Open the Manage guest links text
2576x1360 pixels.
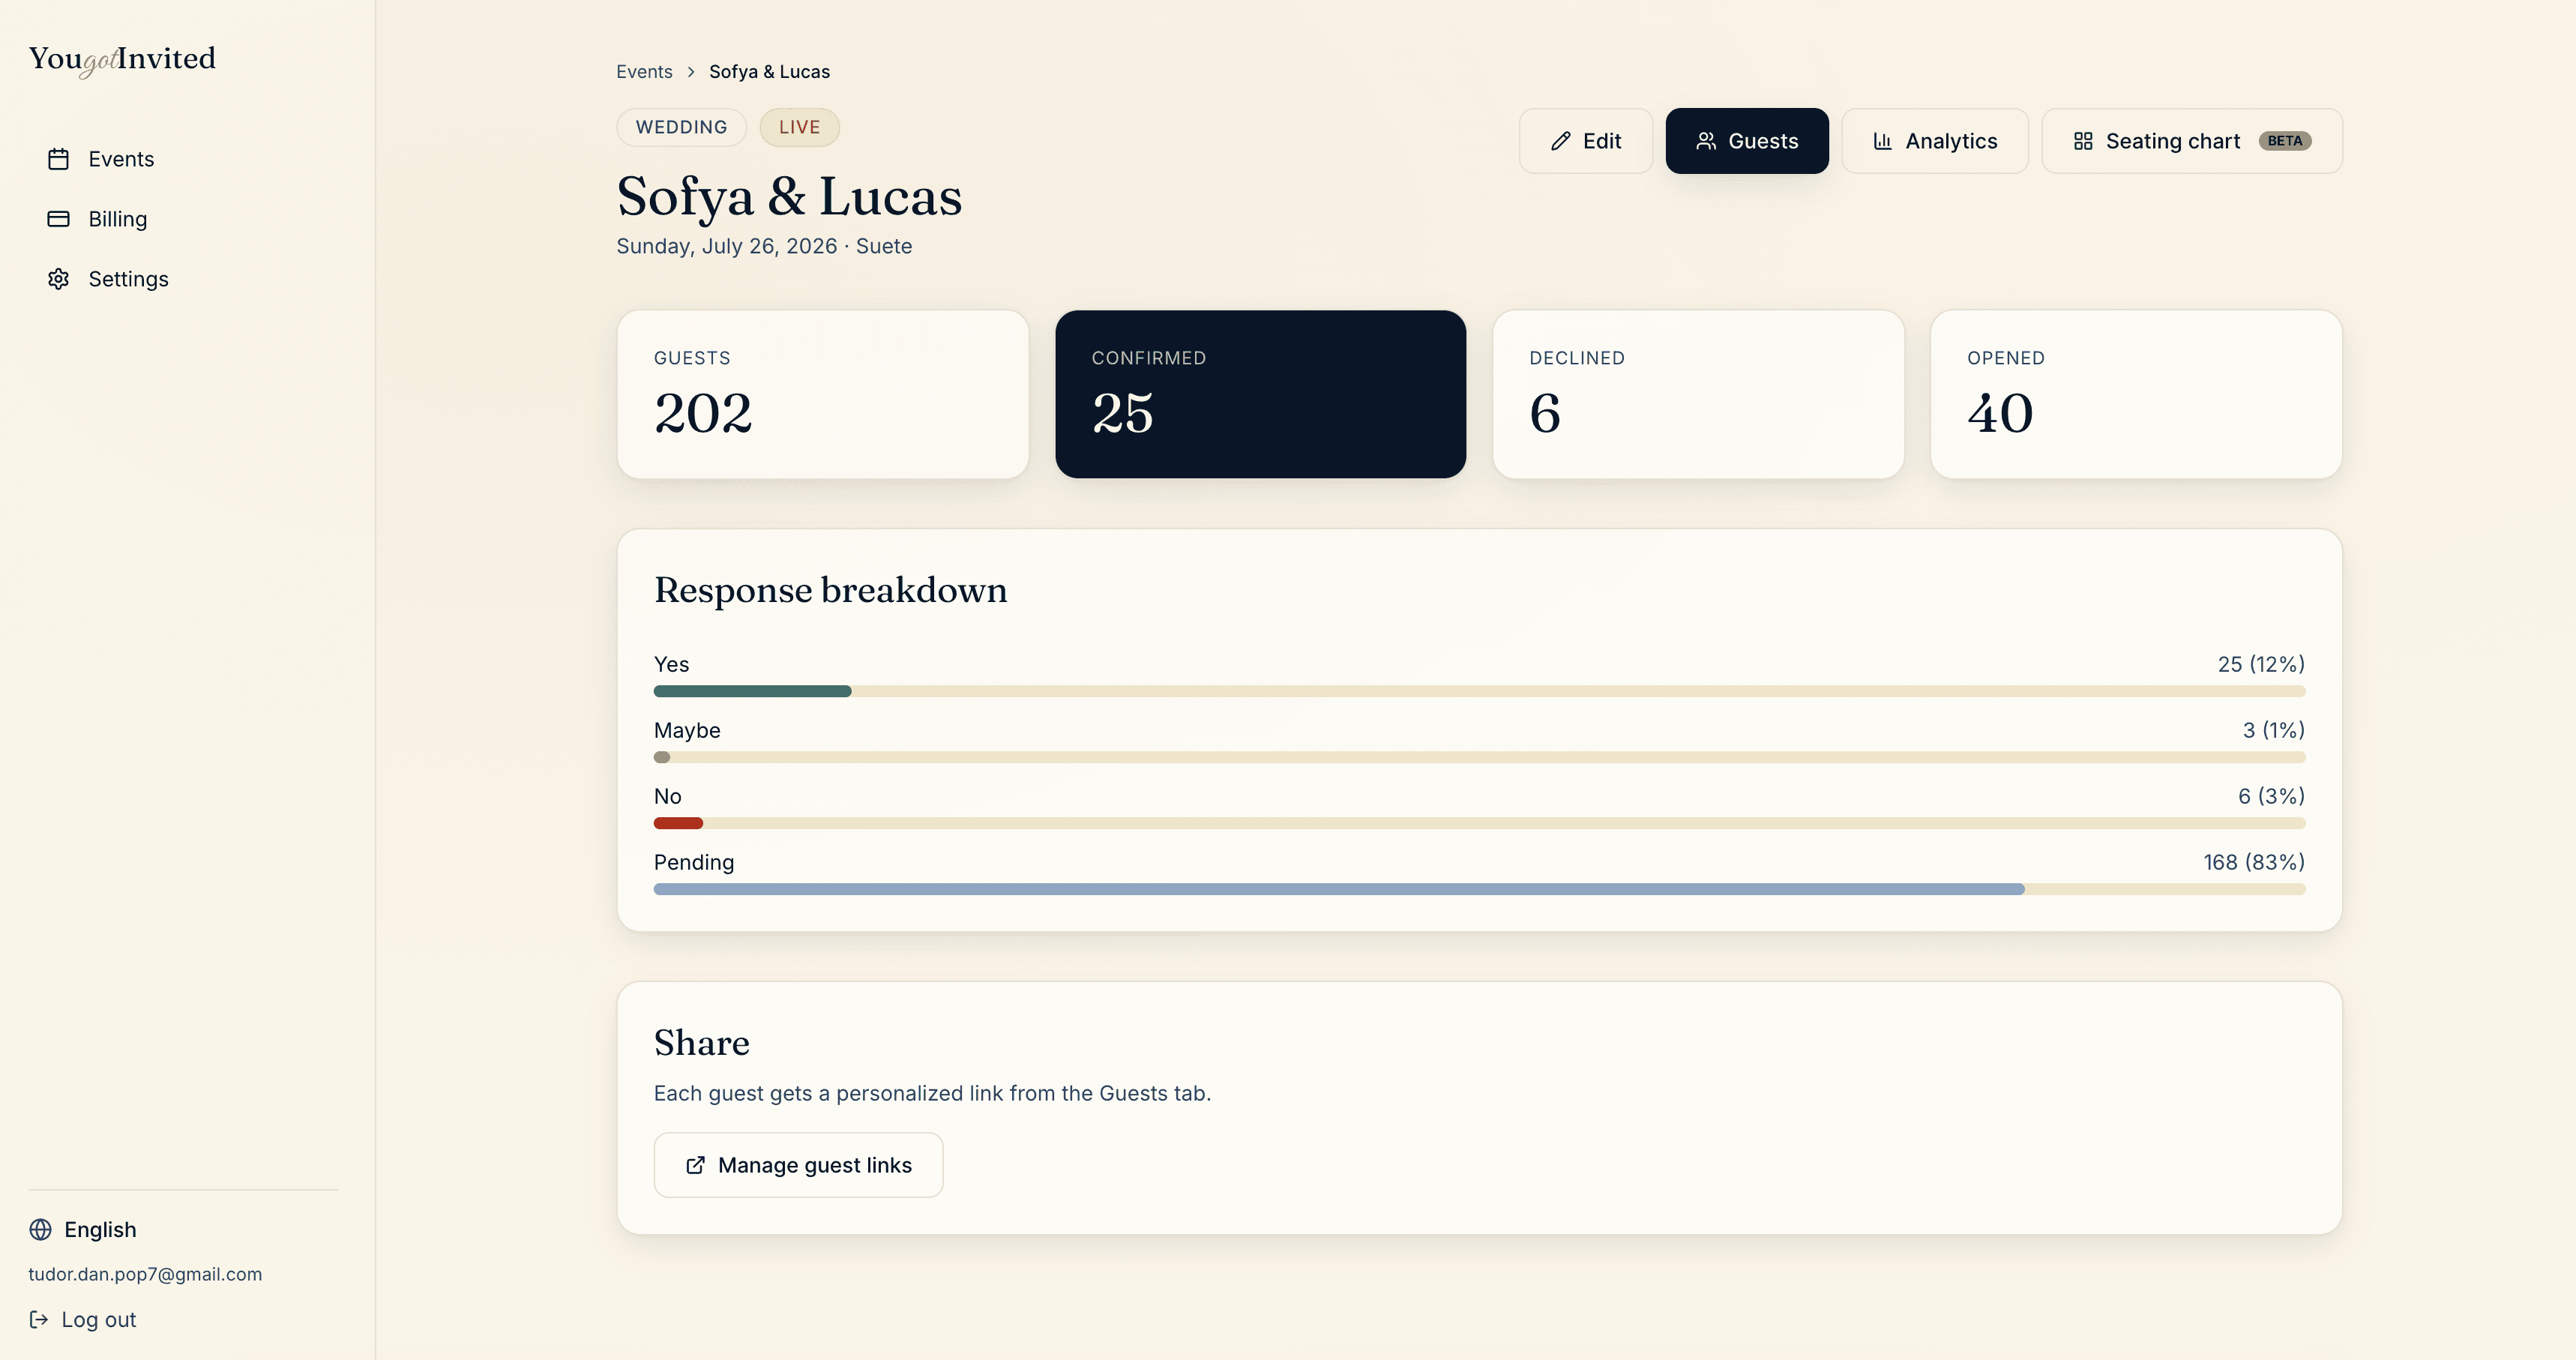click(814, 1165)
